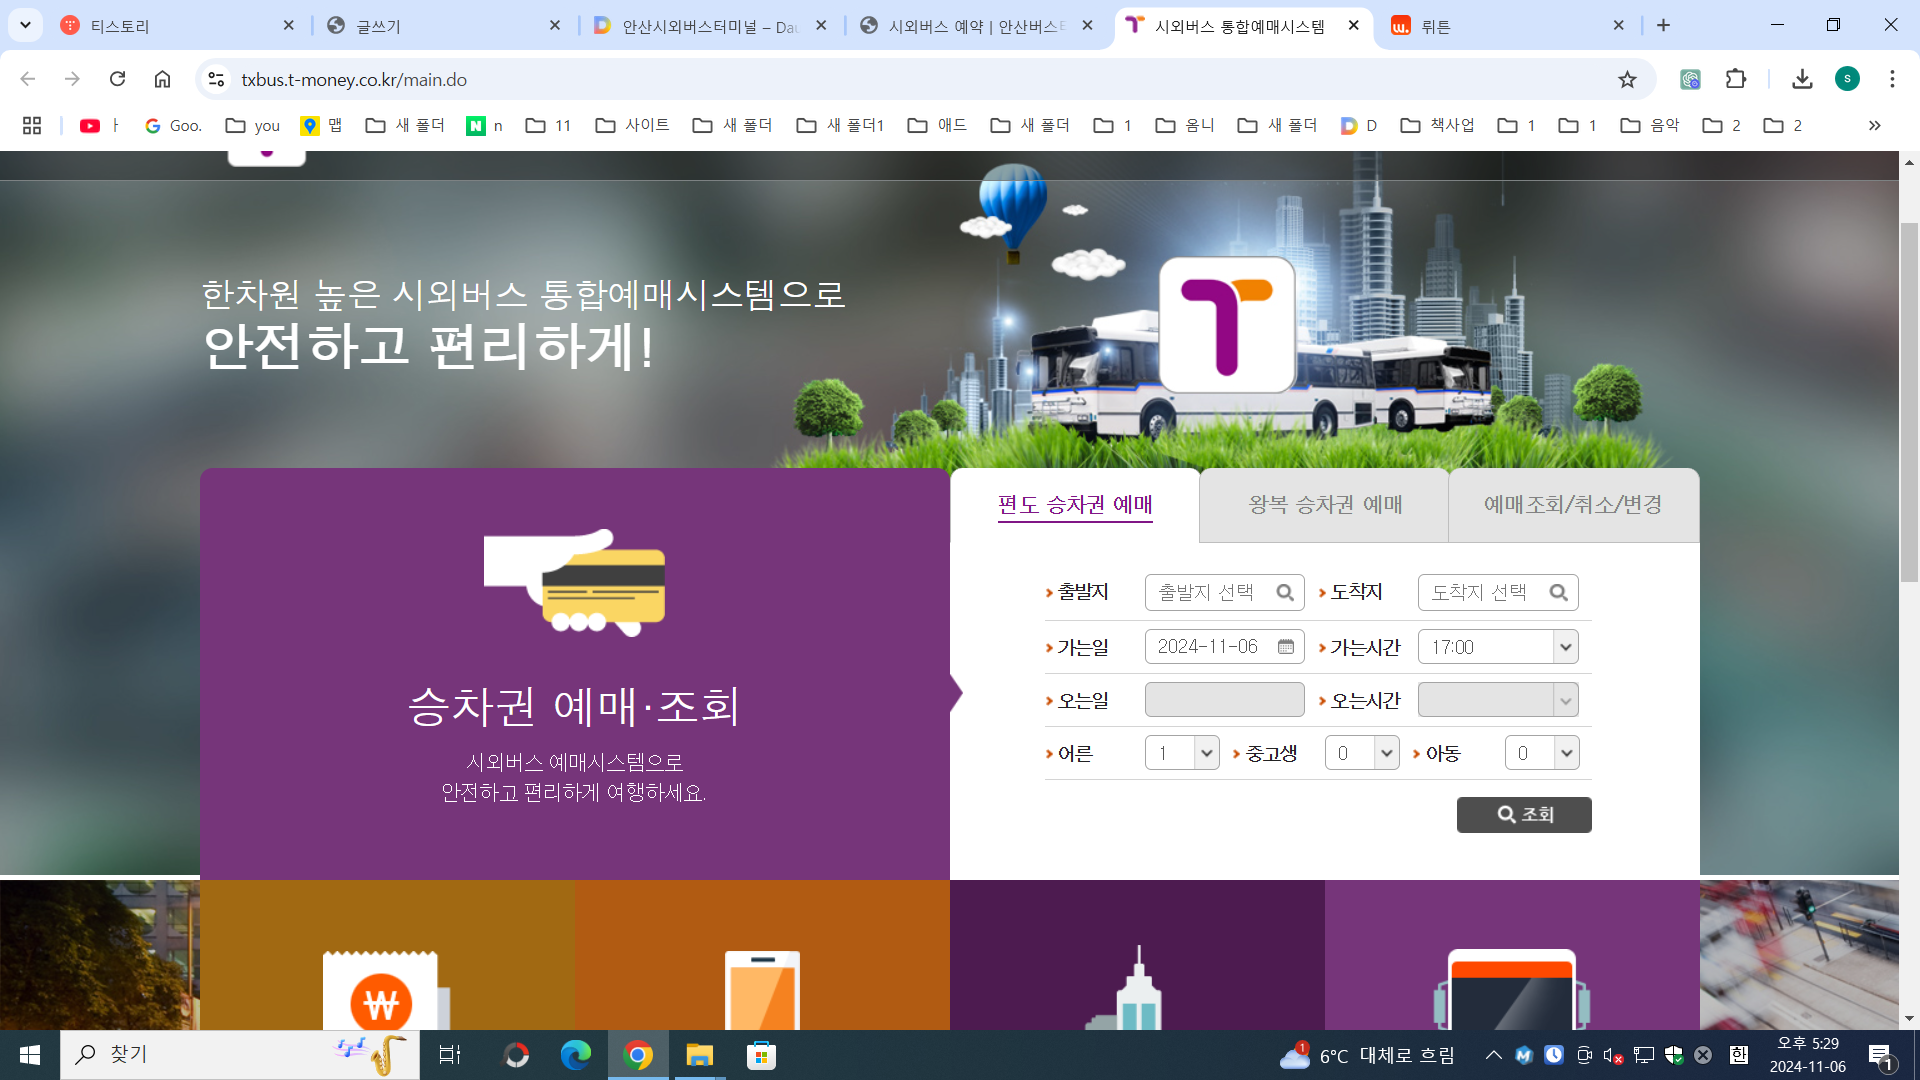This screenshot has width=1920, height=1080.
Task: Click the page vertical scrollbar thumb
Action: [1909, 400]
